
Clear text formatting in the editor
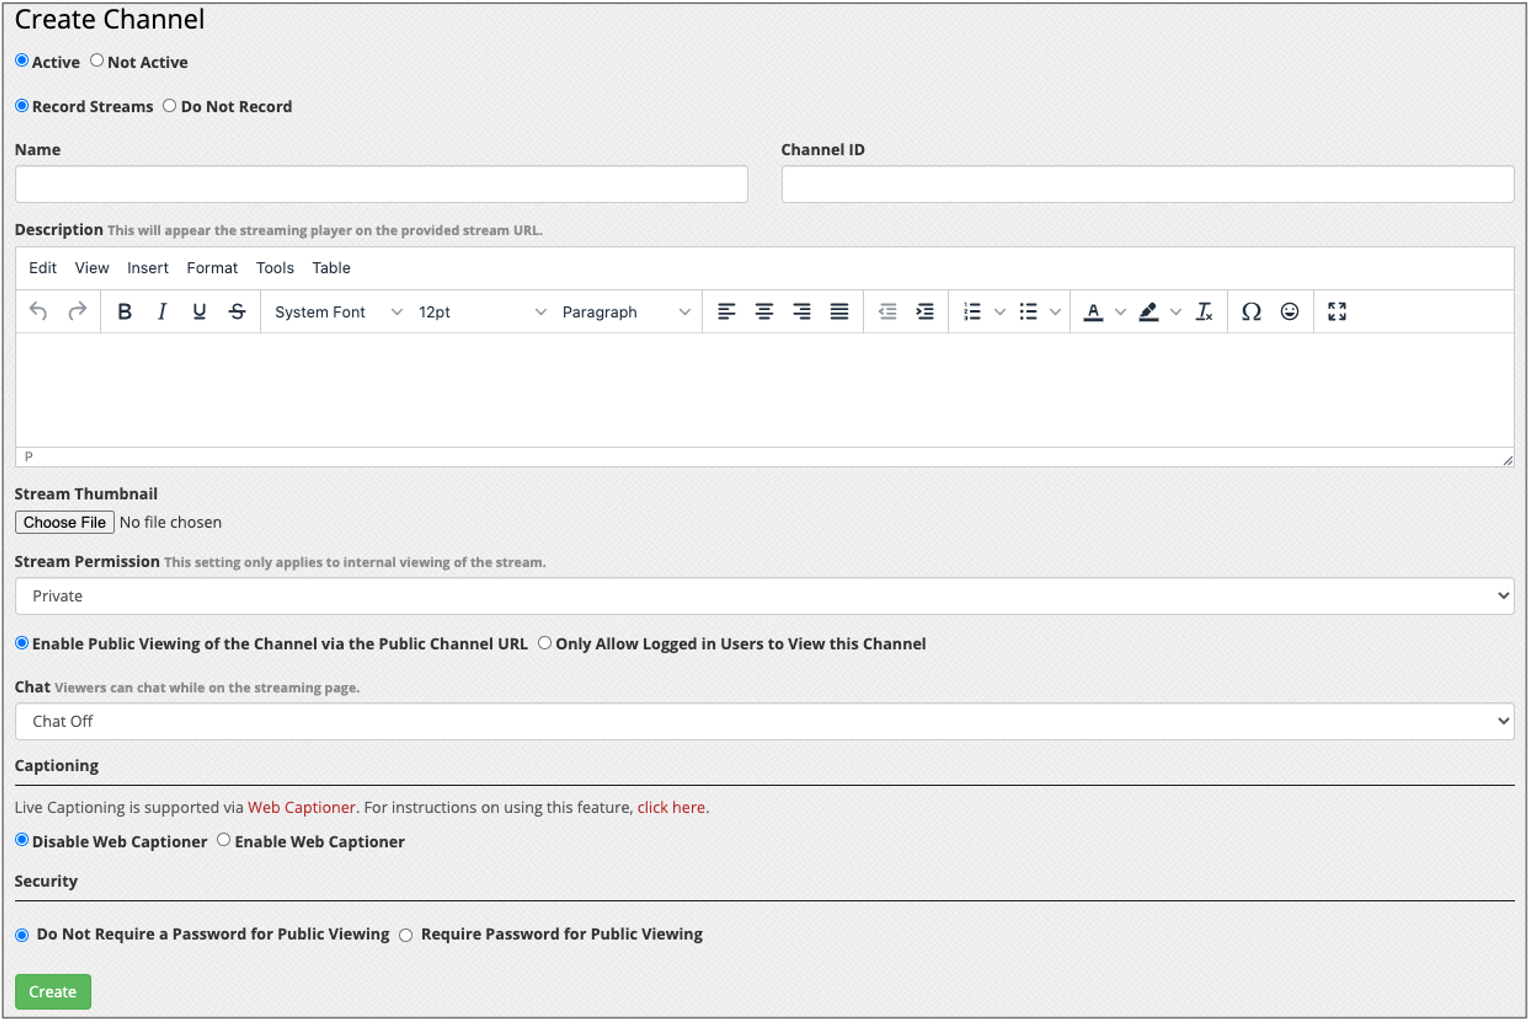1204,312
